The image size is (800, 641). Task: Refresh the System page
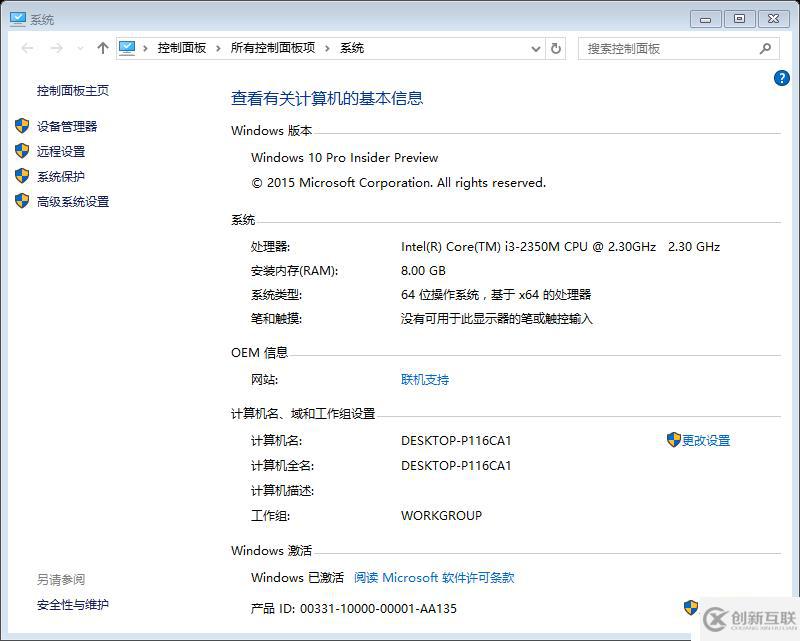(556, 48)
